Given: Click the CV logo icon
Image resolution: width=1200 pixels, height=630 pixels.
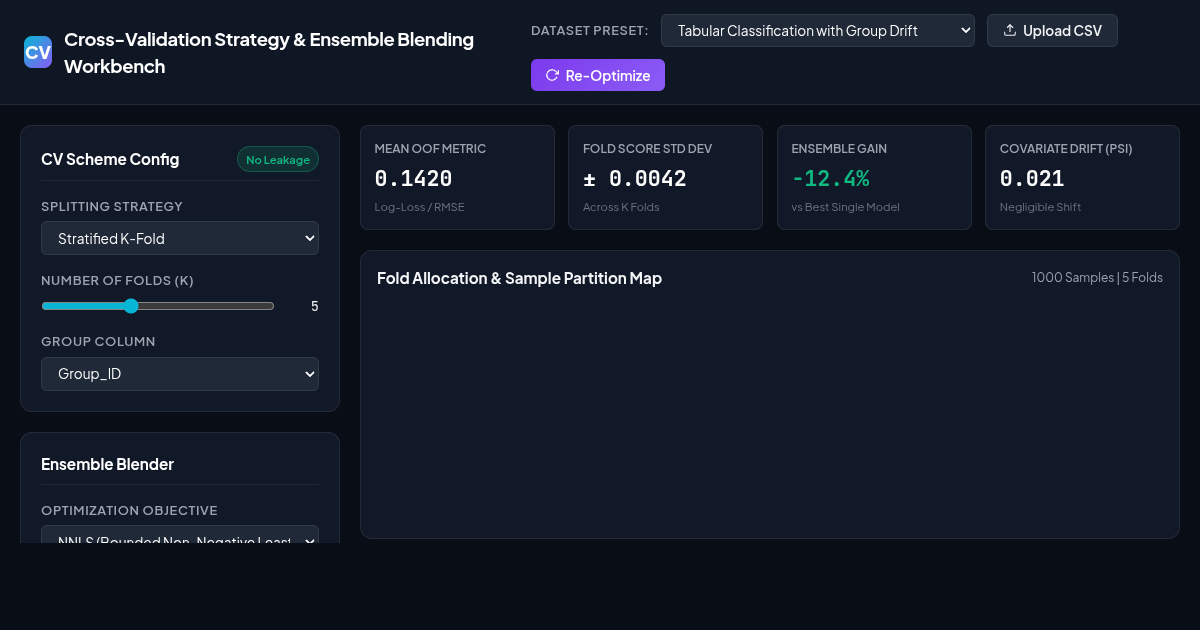Looking at the screenshot, I should point(38,52).
